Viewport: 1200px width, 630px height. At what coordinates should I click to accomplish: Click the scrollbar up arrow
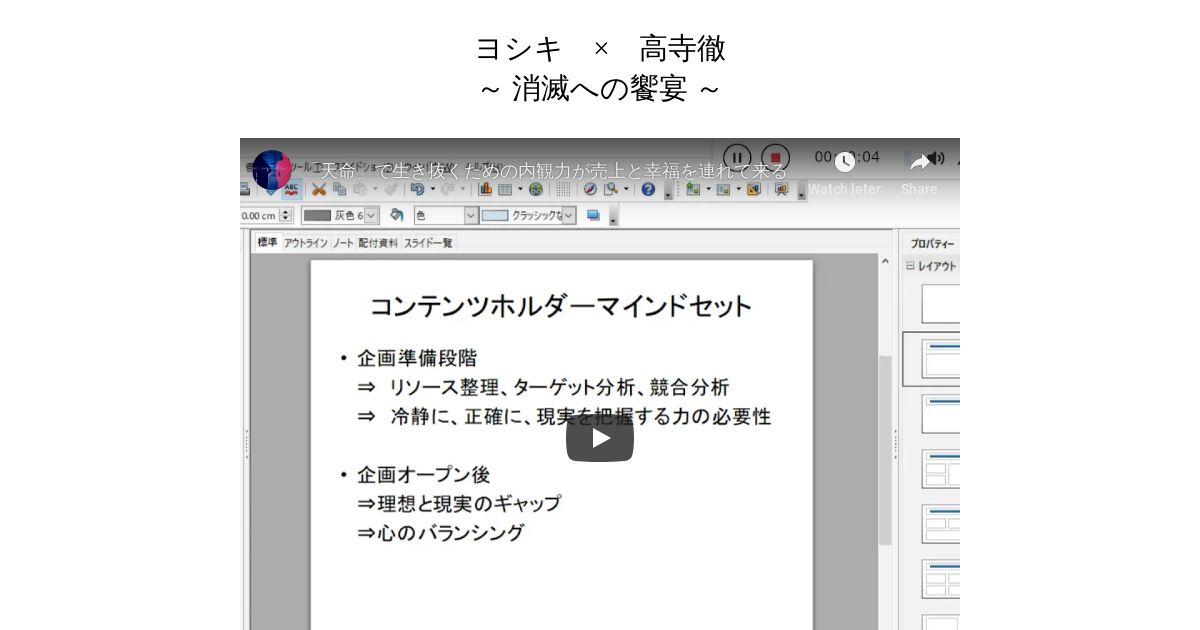885,262
